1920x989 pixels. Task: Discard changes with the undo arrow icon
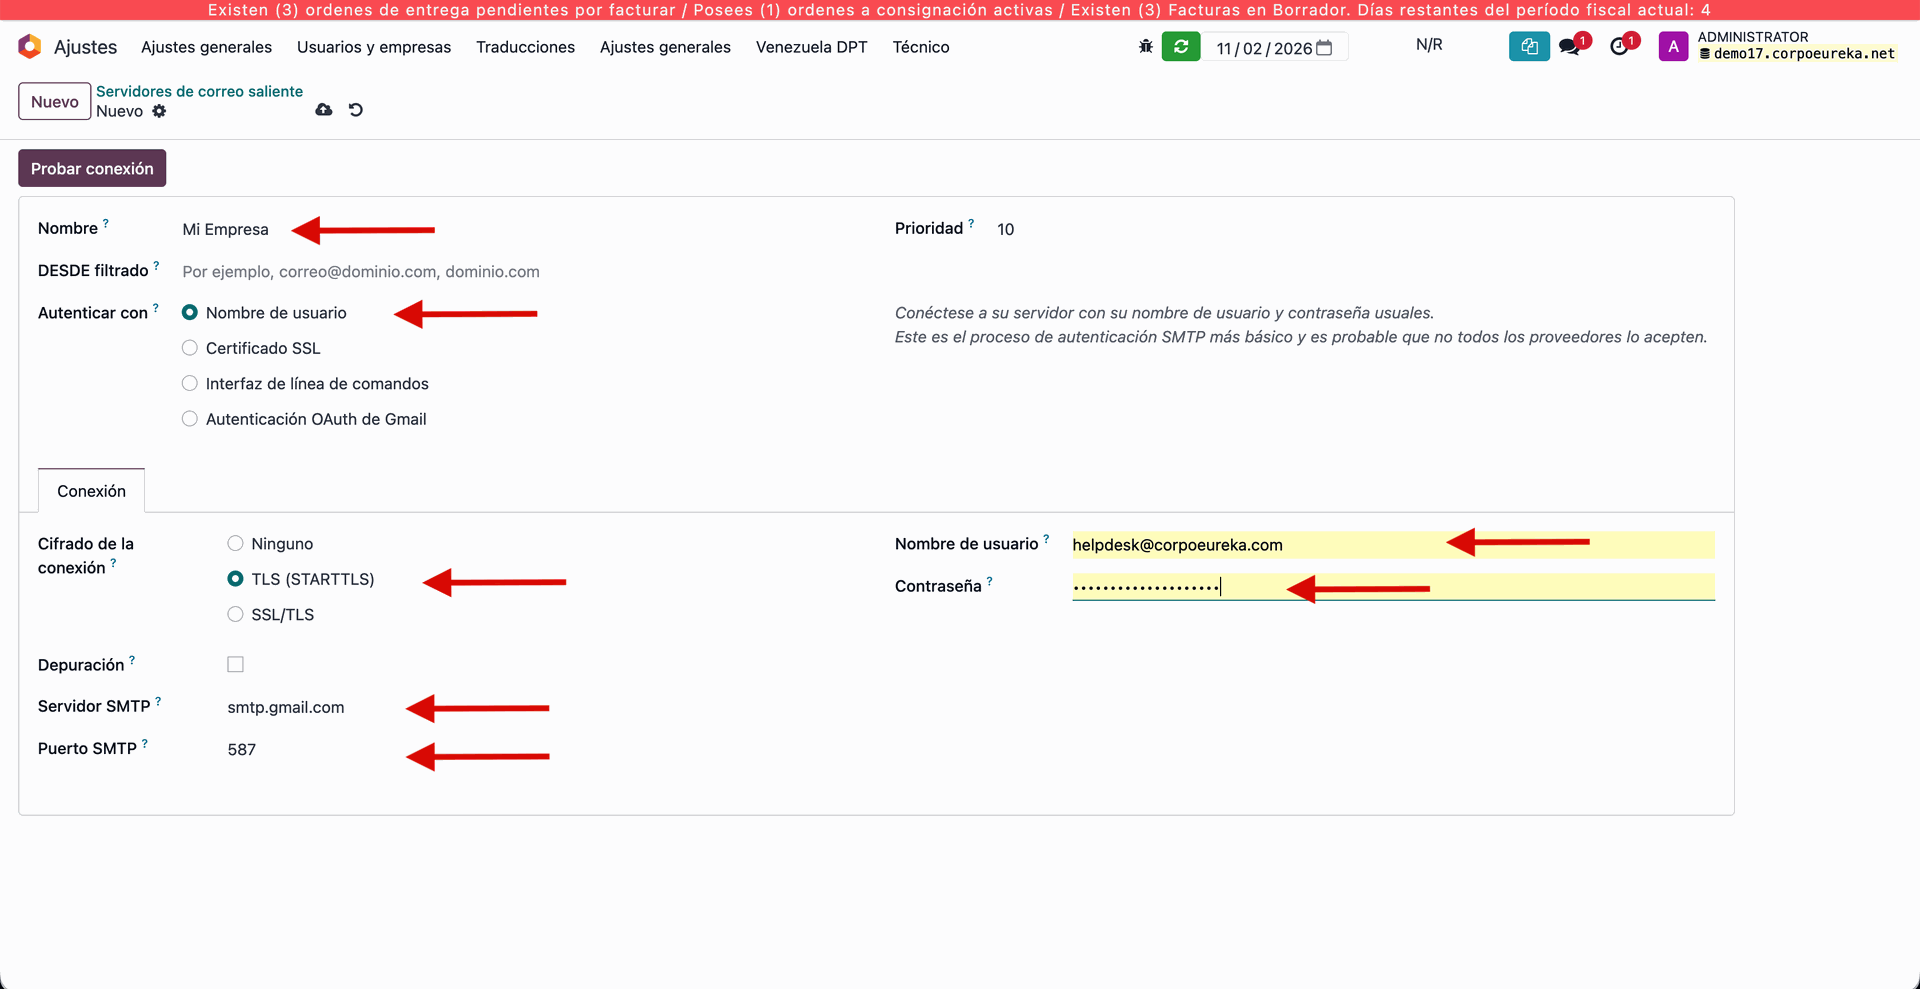pos(356,110)
